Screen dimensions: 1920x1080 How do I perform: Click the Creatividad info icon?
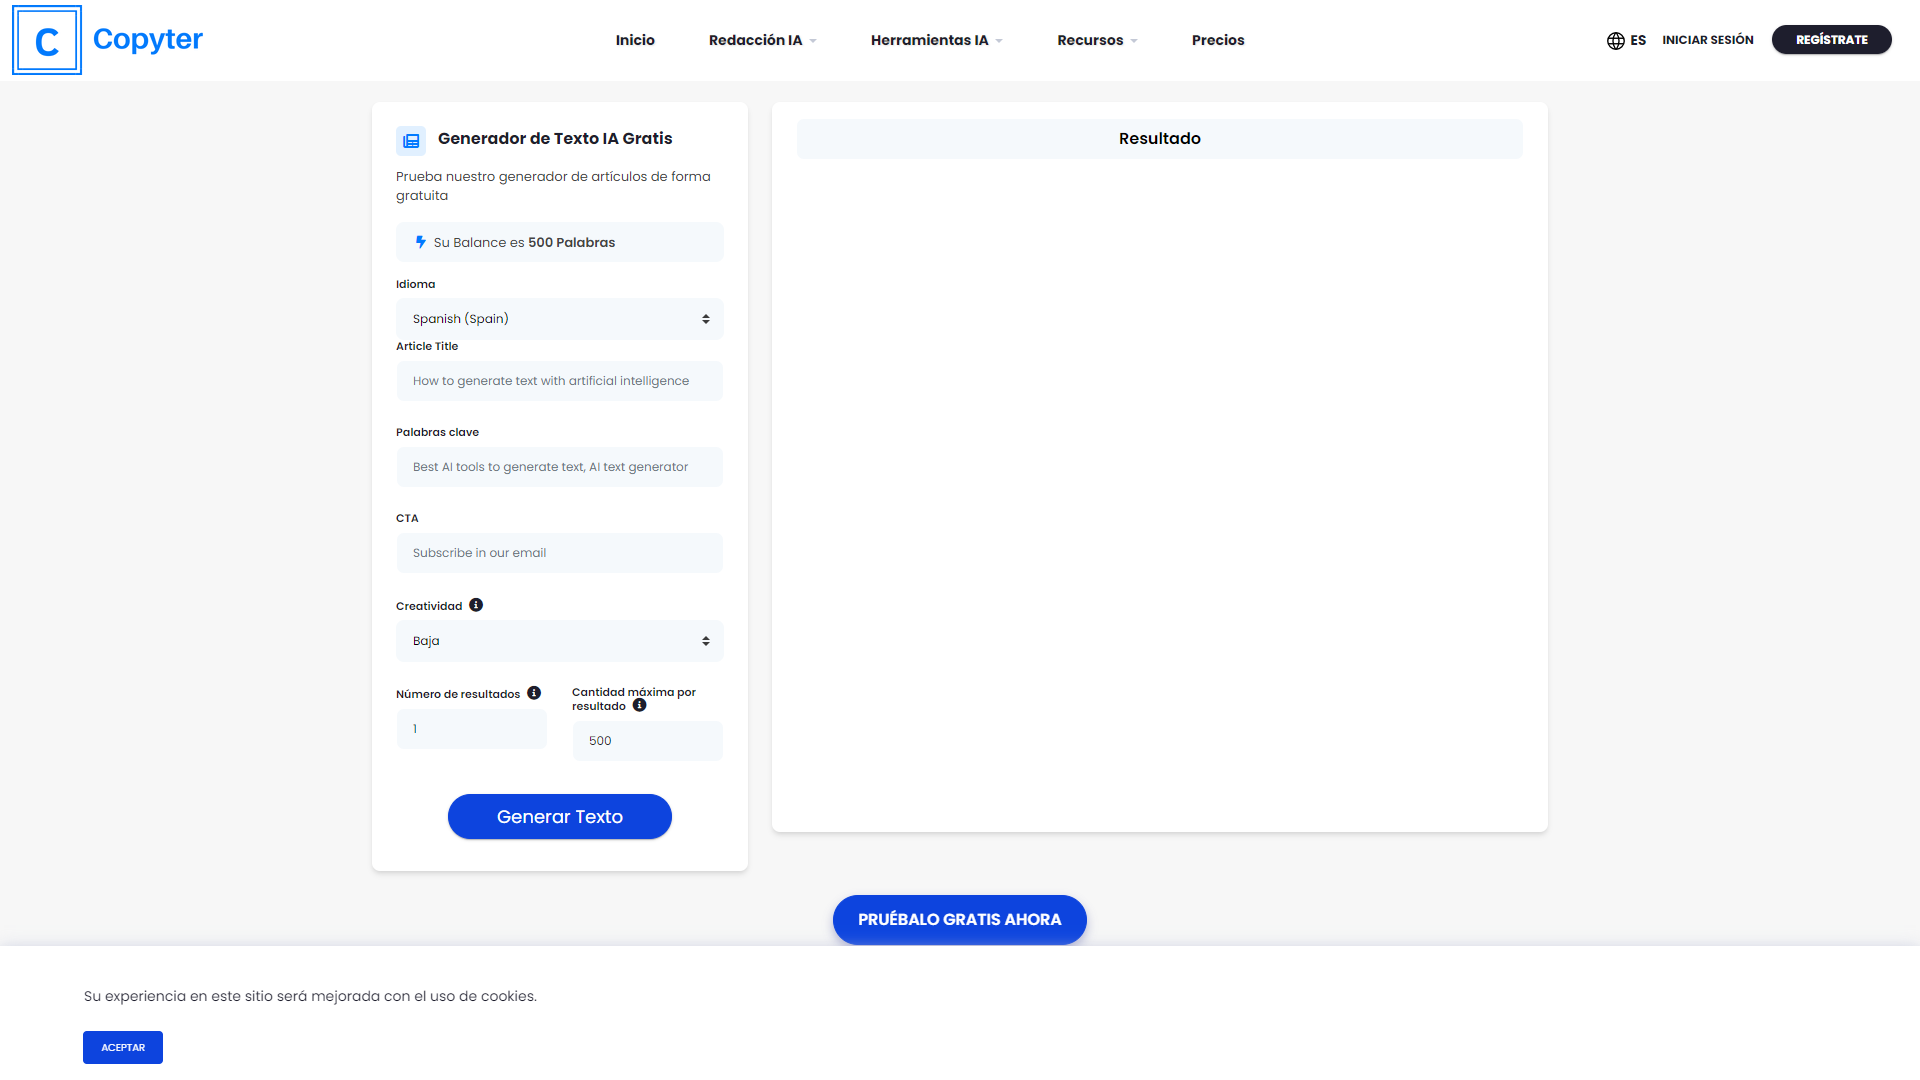pyautogui.click(x=476, y=605)
